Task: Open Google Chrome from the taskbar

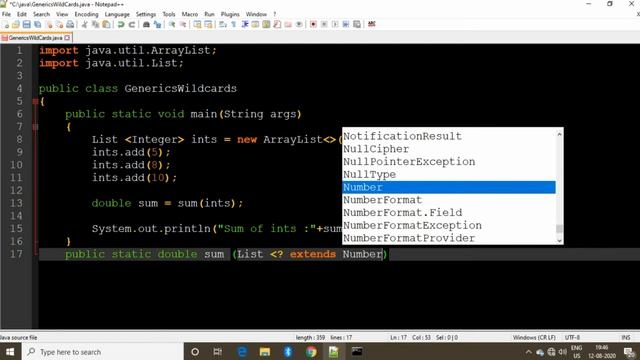Action: 311,352
